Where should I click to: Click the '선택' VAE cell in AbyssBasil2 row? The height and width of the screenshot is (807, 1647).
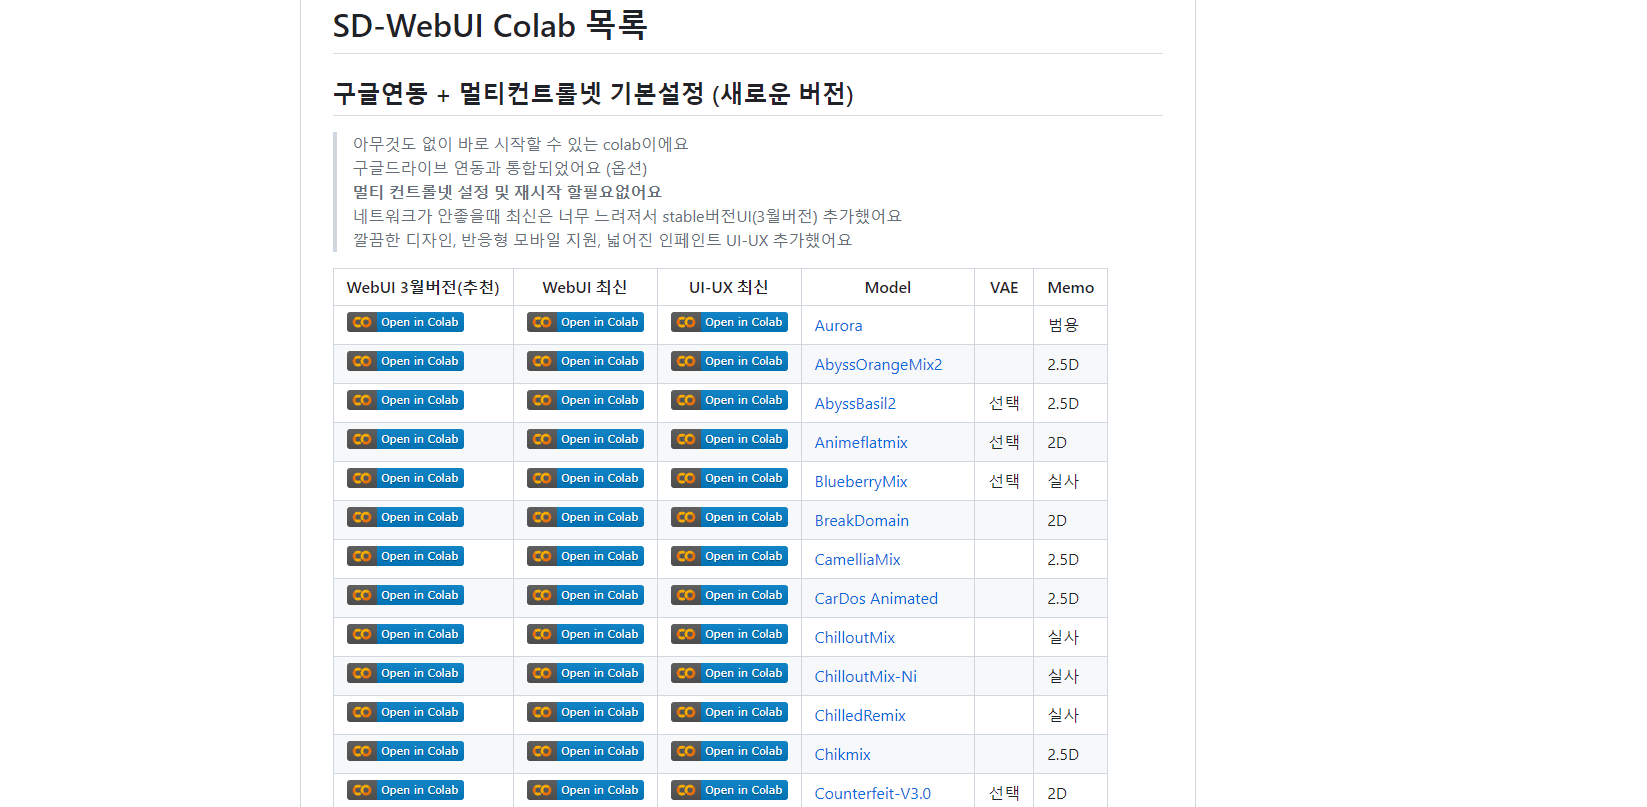pyautogui.click(x=1004, y=403)
